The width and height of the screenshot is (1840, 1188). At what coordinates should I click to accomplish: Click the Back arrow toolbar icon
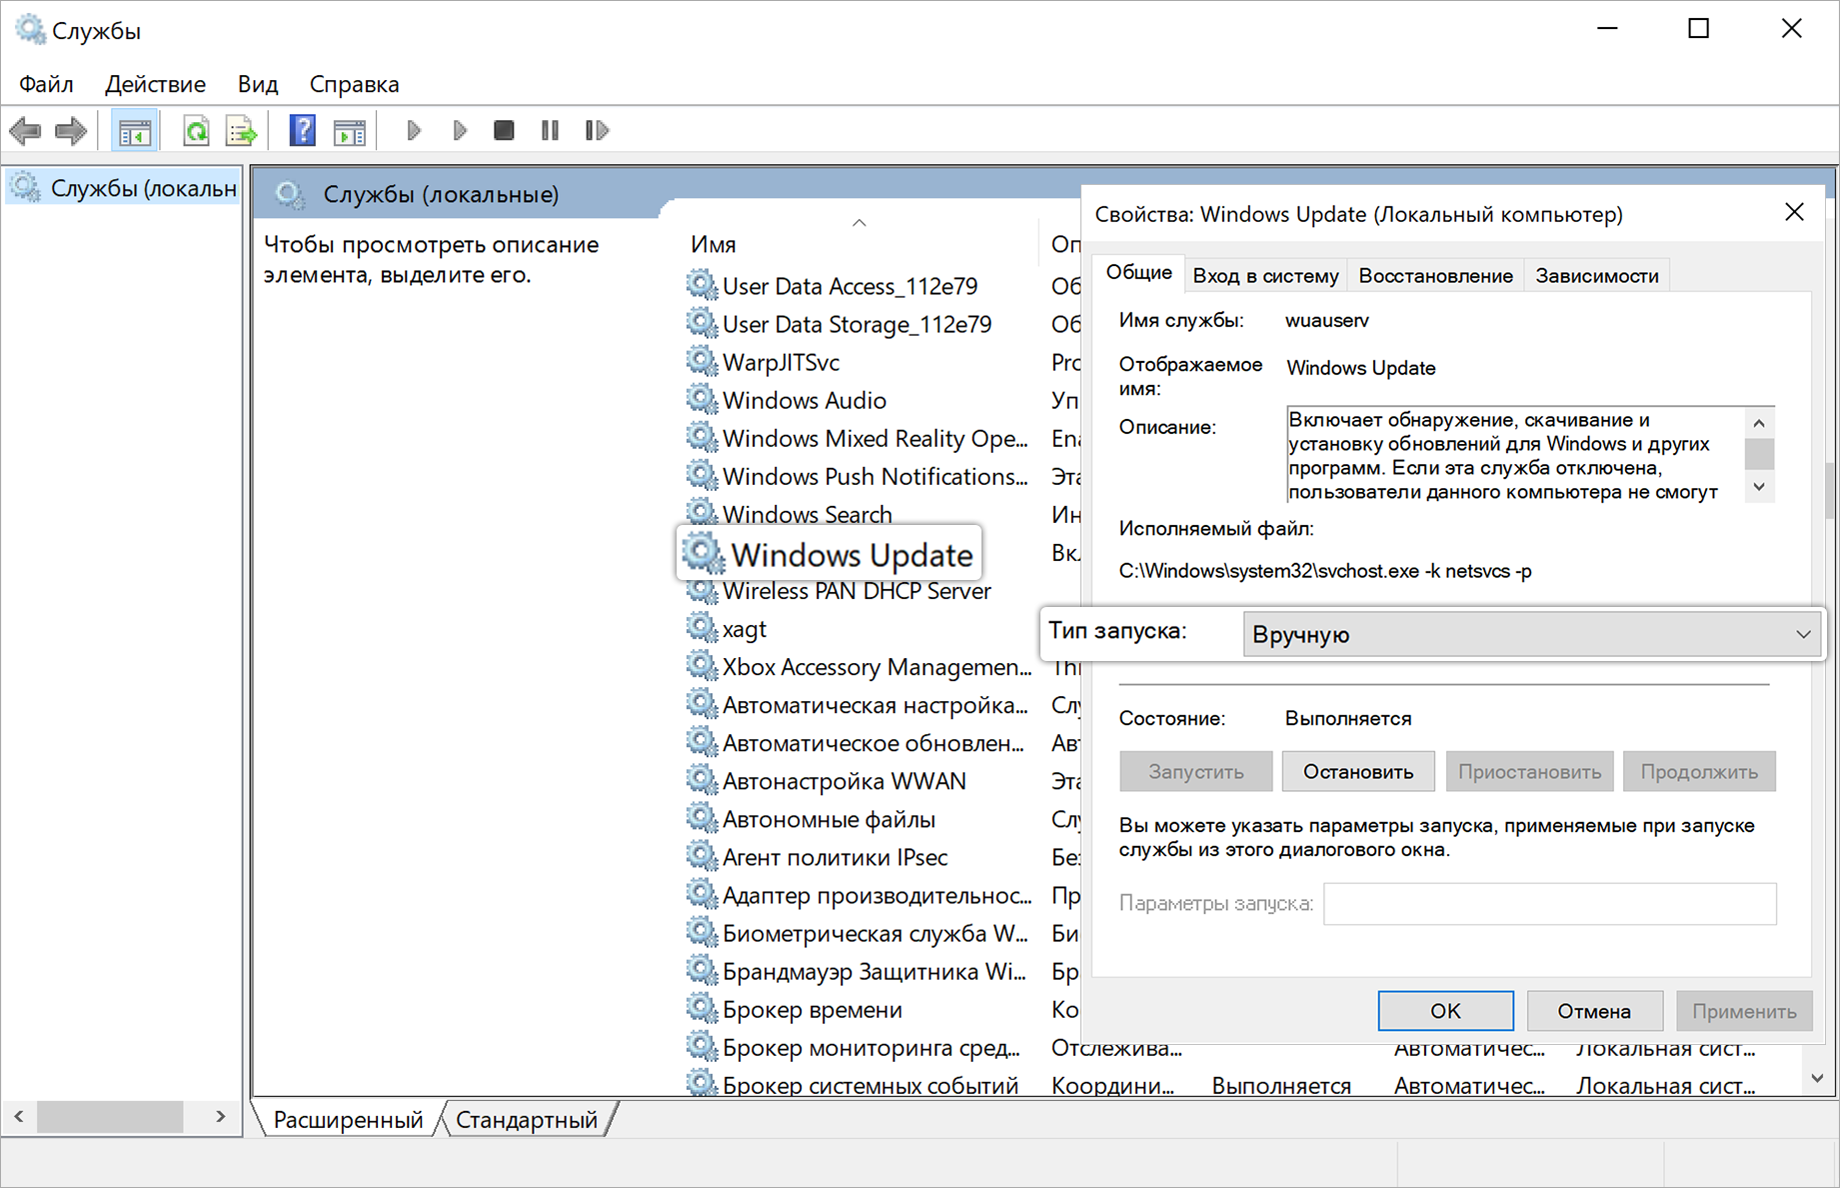25,130
